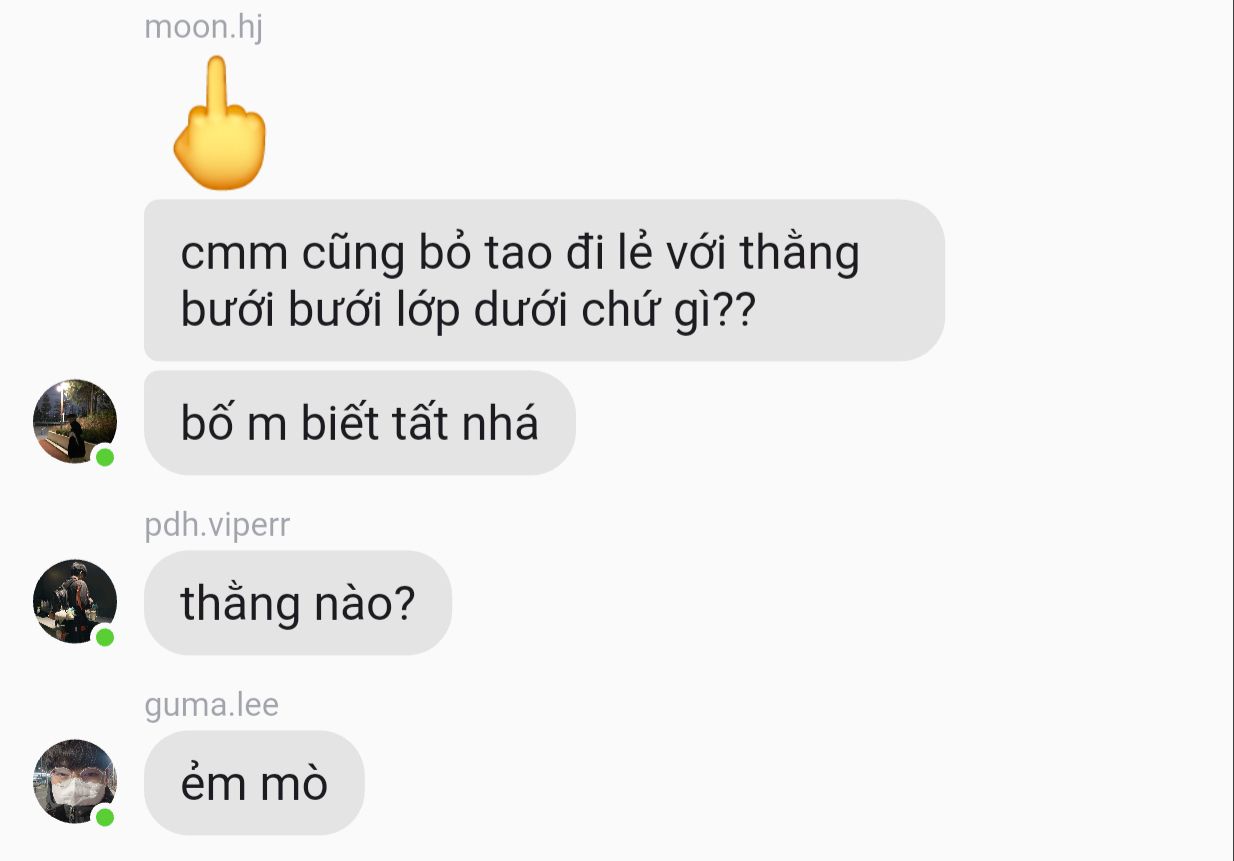
Task: Click the double question marks after 'chứ gì'
Action: click(735, 311)
